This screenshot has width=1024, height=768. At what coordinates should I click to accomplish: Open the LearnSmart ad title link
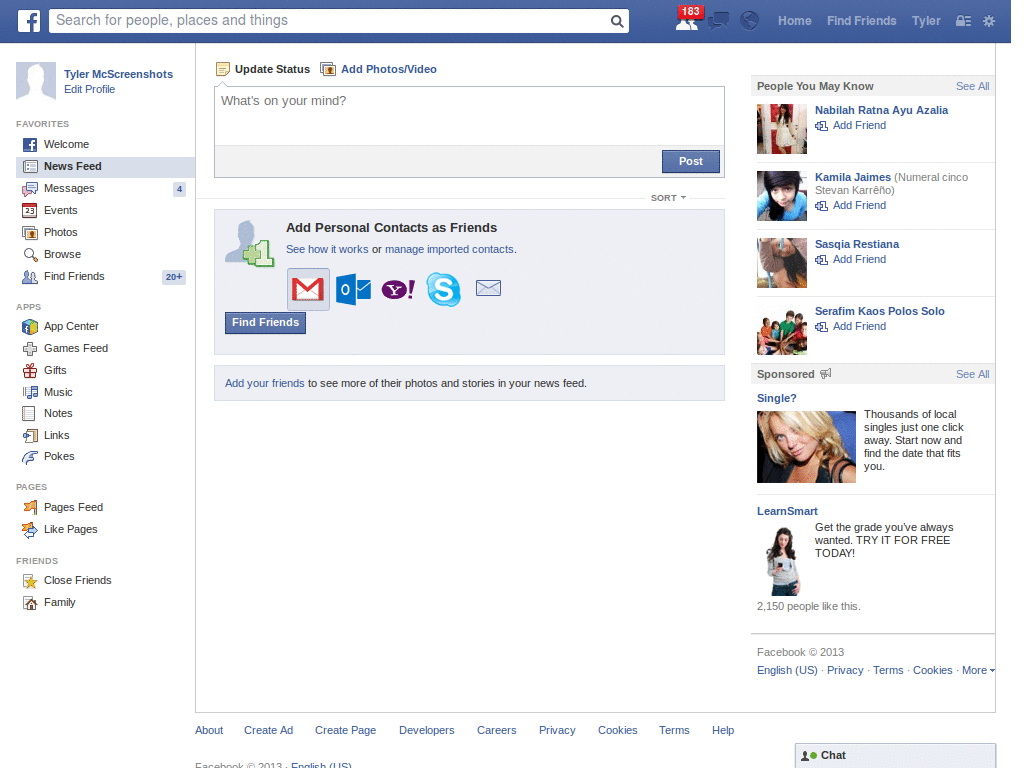(x=787, y=511)
